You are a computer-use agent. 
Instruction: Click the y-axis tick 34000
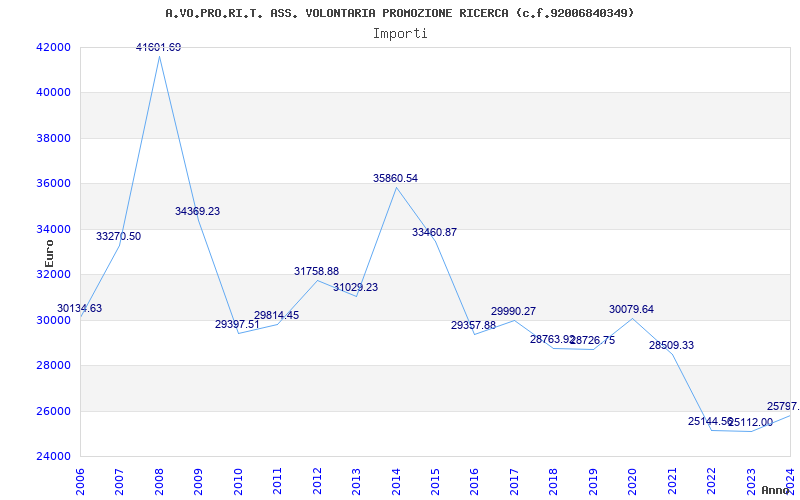(x=53, y=229)
